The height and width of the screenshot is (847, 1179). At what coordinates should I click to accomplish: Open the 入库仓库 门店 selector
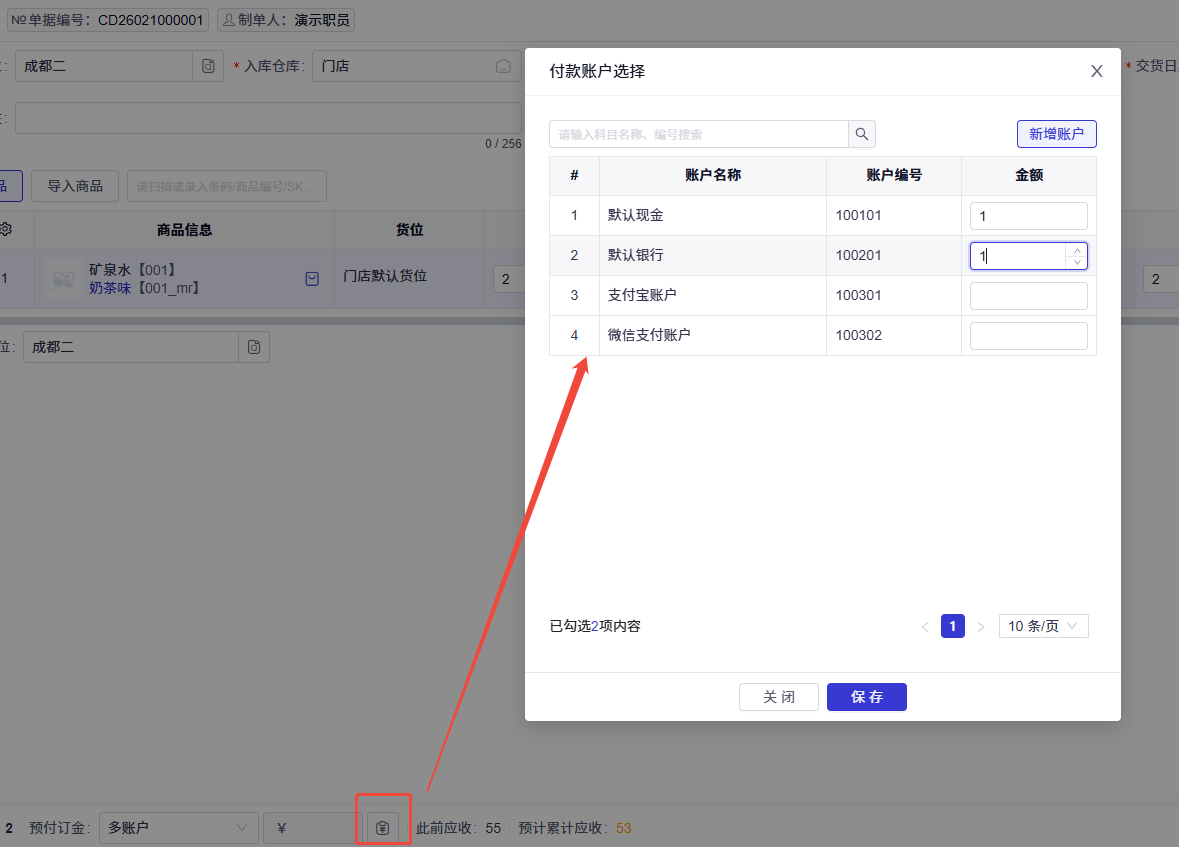tap(417, 66)
